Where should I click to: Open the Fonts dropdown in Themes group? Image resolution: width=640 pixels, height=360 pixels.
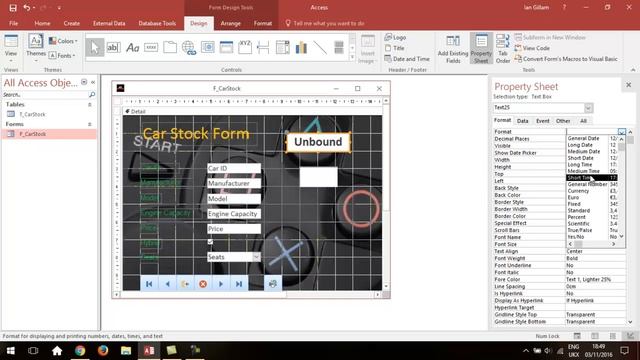[x=63, y=55]
